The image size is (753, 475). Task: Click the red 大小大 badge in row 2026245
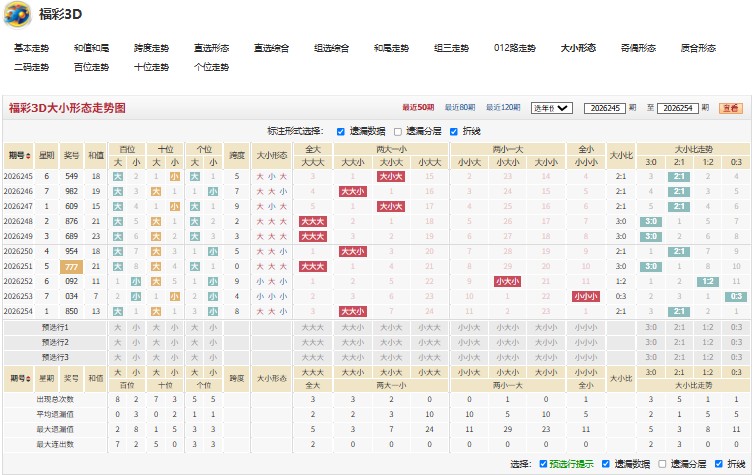click(391, 177)
